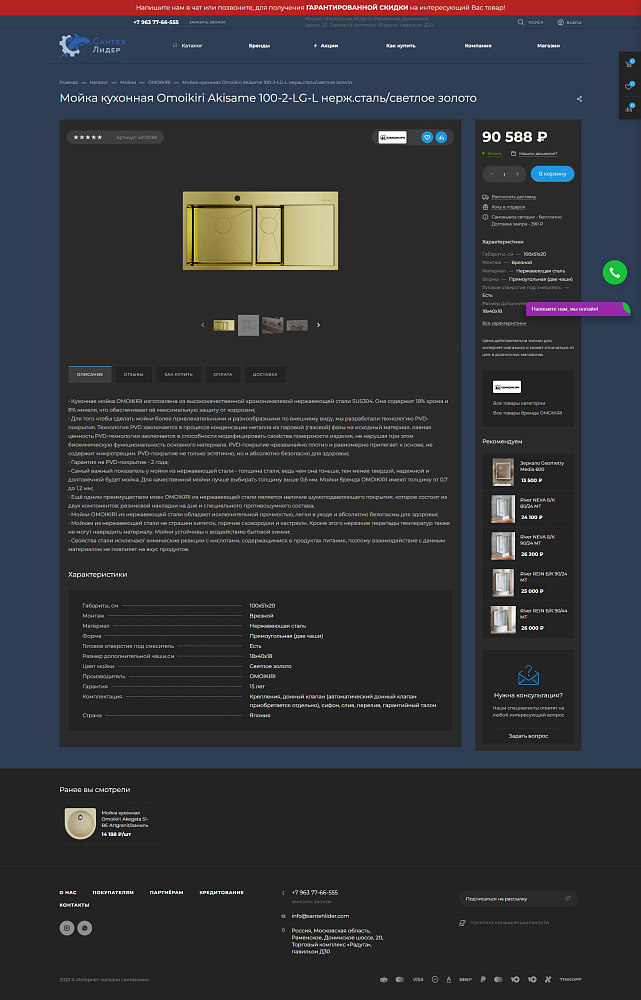The width and height of the screenshot is (641, 1000).
Task: Click Заказать звонок in the header
Action: pos(207,22)
